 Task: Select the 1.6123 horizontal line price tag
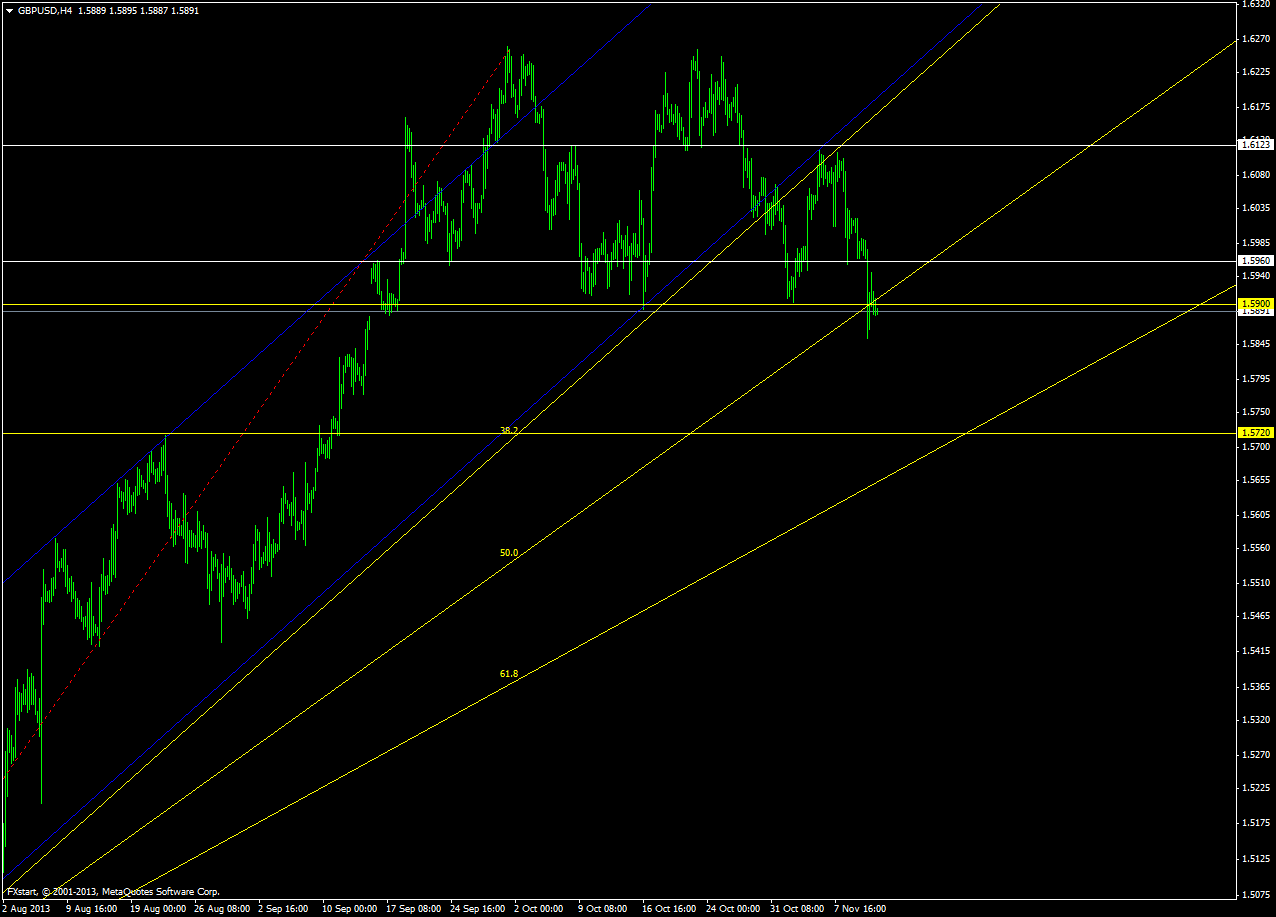click(x=1256, y=145)
